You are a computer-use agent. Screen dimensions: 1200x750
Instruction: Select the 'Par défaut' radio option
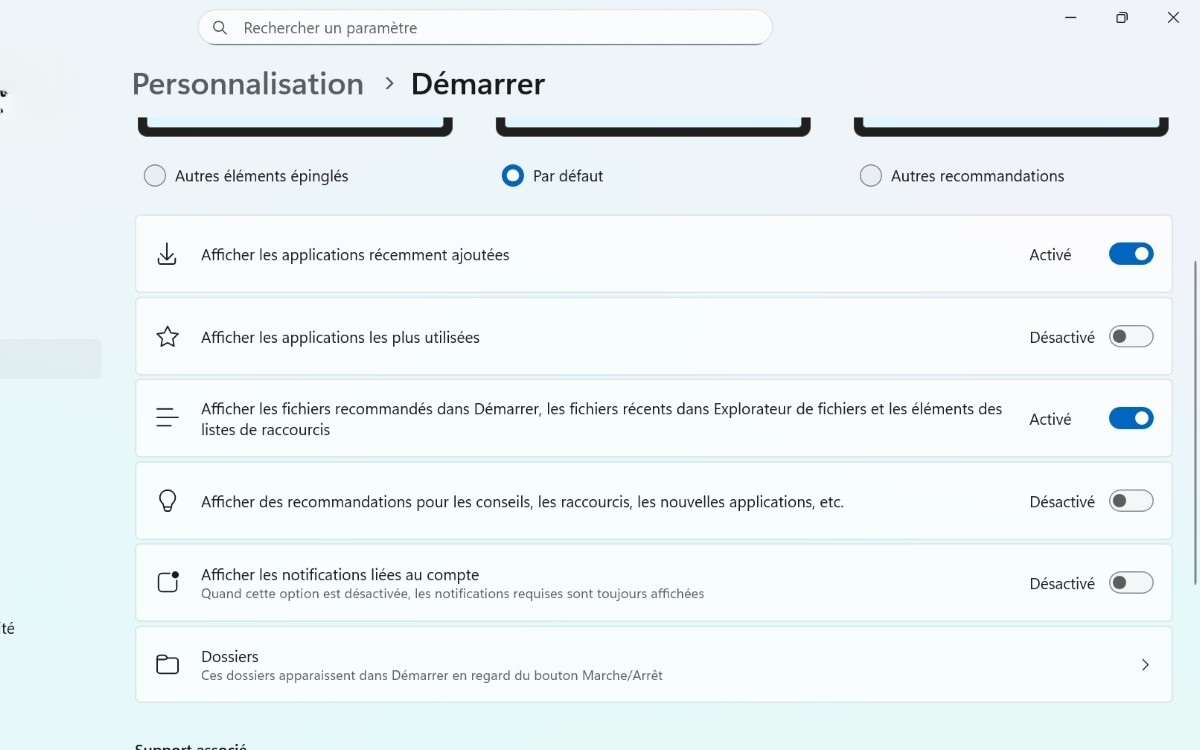pyautogui.click(x=512, y=175)
